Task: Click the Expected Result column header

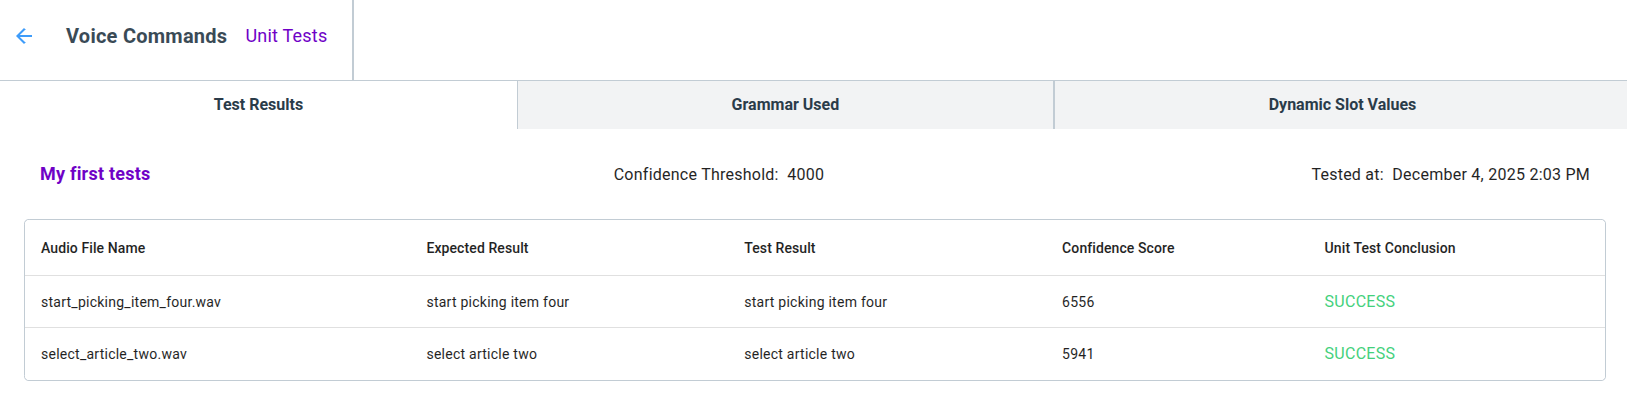Action: pos(477,248)
